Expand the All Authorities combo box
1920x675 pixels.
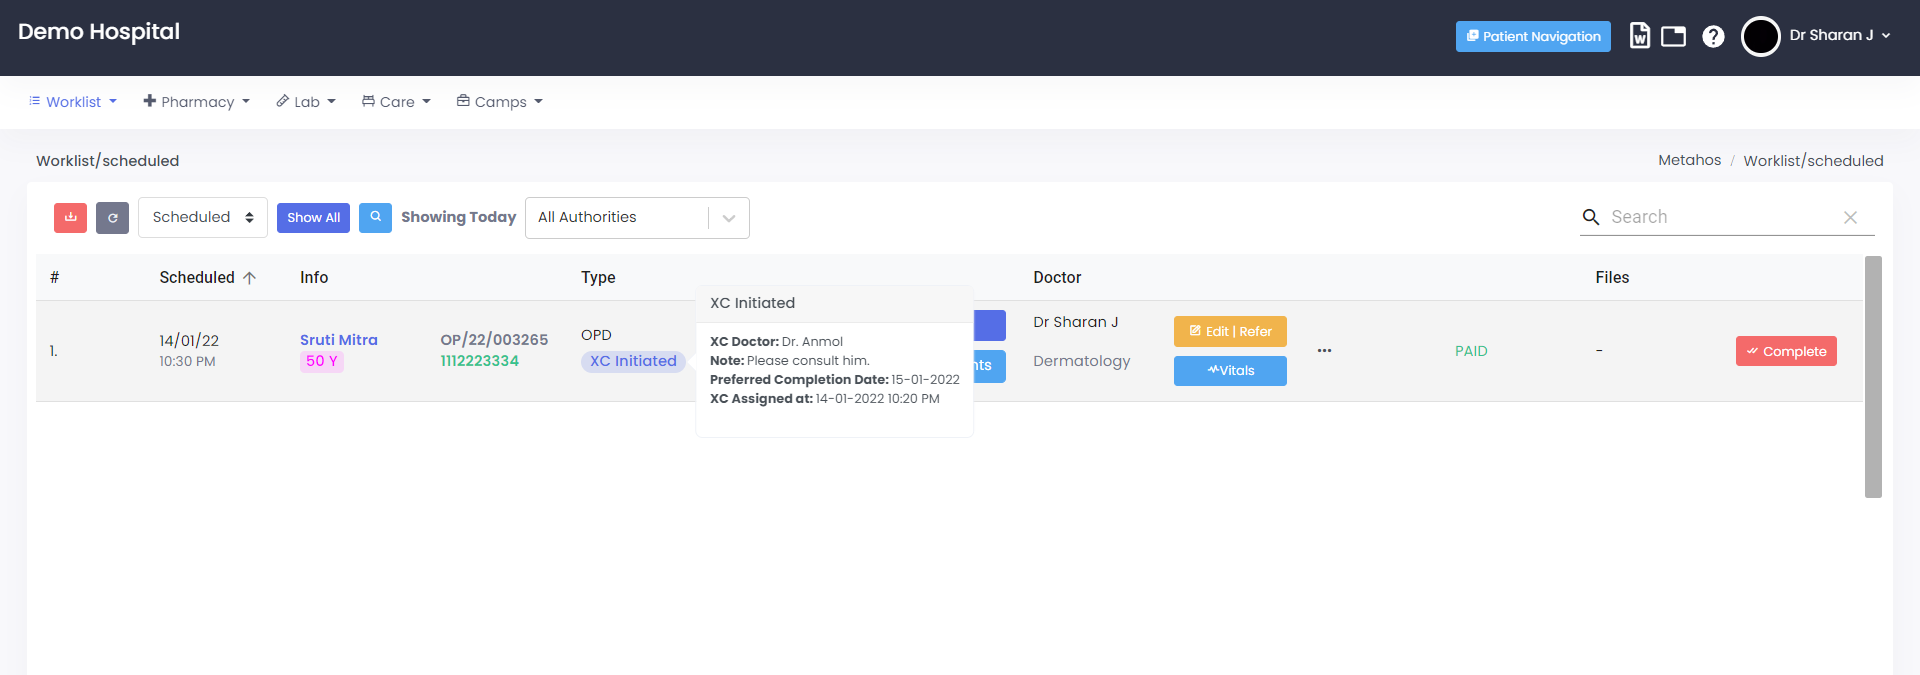pos(637,218)
